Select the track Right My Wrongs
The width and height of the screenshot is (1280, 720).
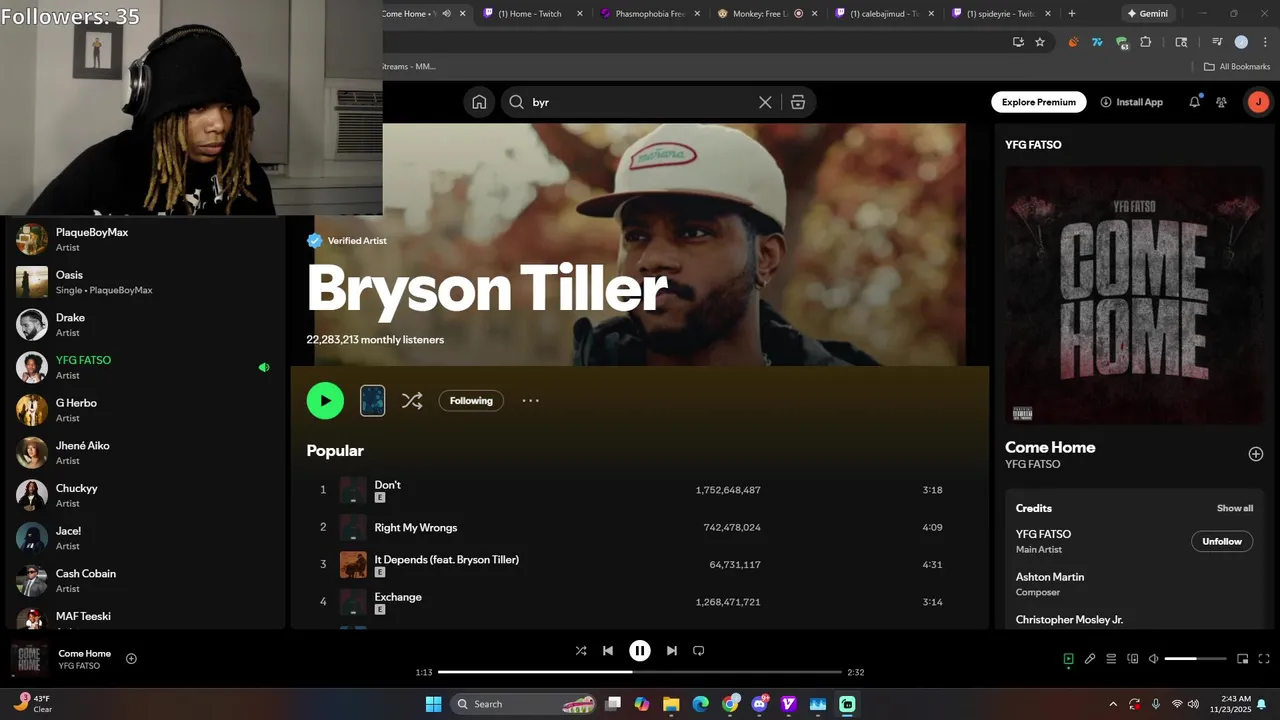coord(416,527)
